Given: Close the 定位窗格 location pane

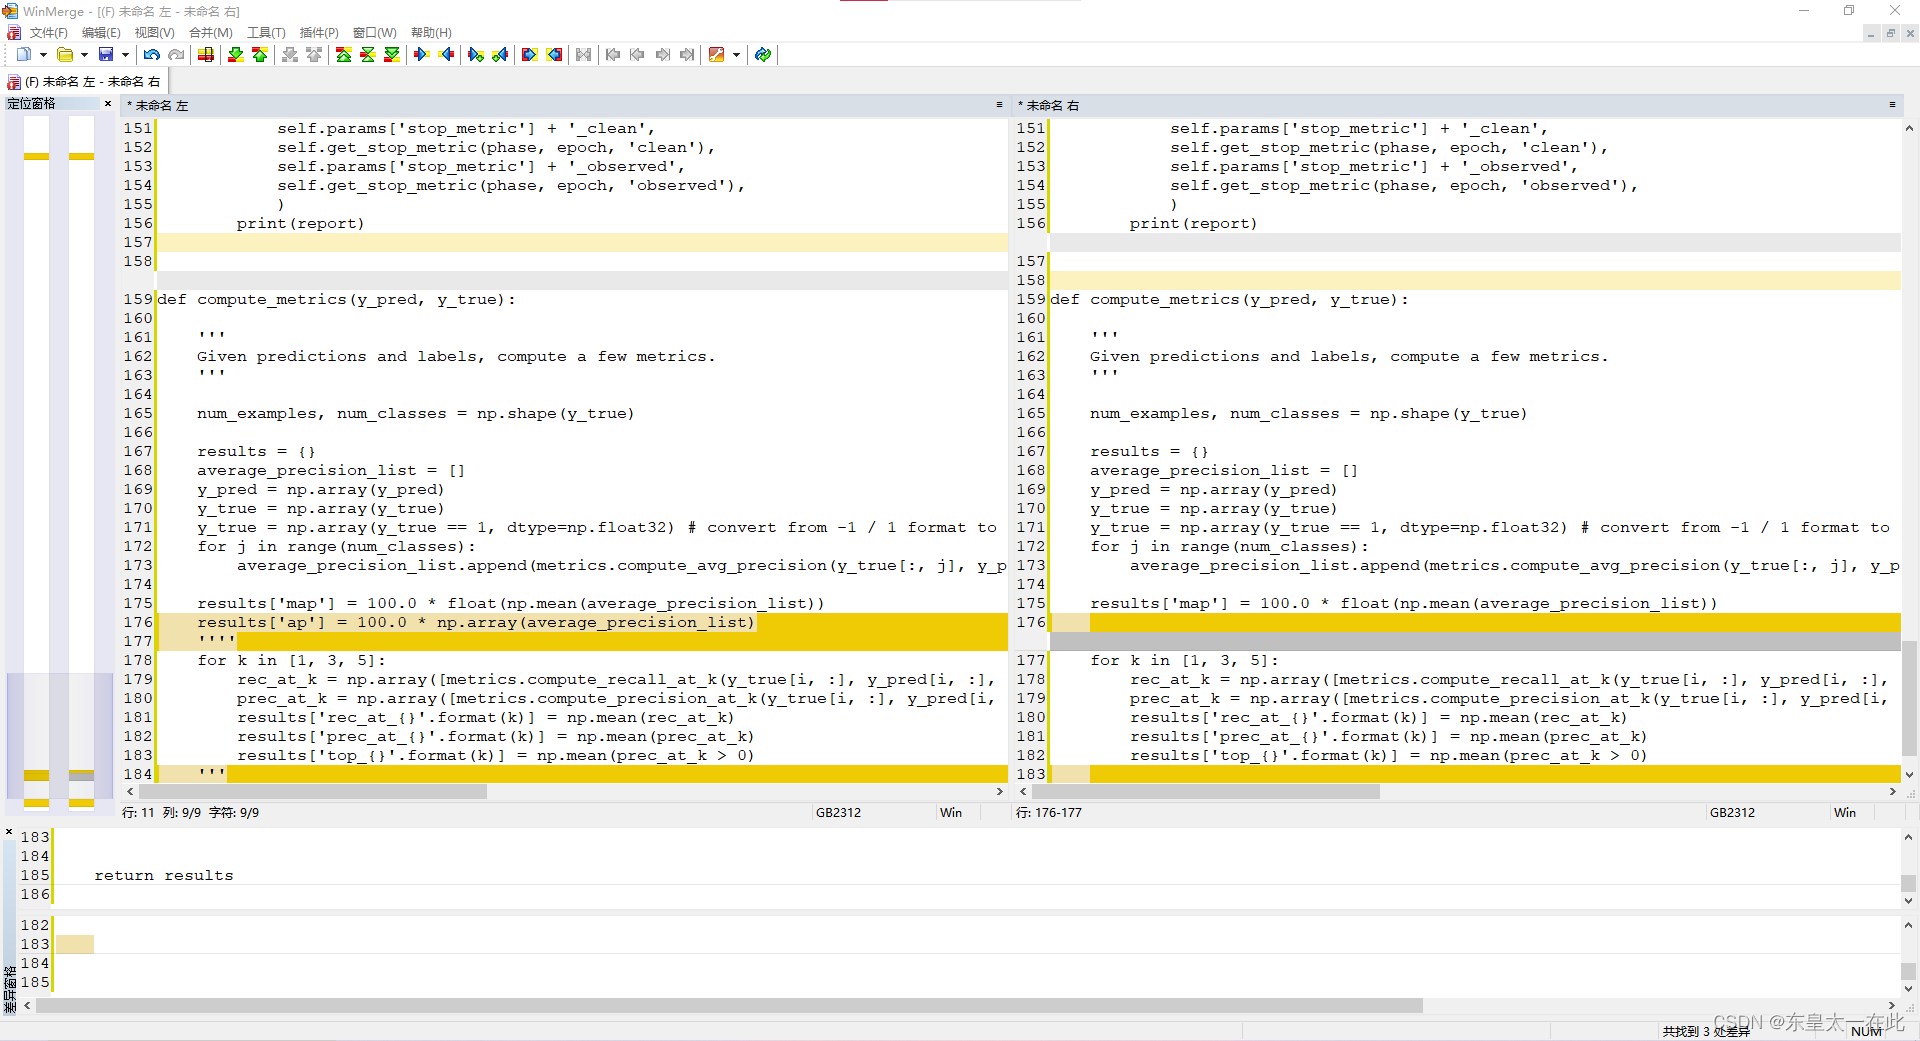Looking at the screenshot, I should click(108, 104).
